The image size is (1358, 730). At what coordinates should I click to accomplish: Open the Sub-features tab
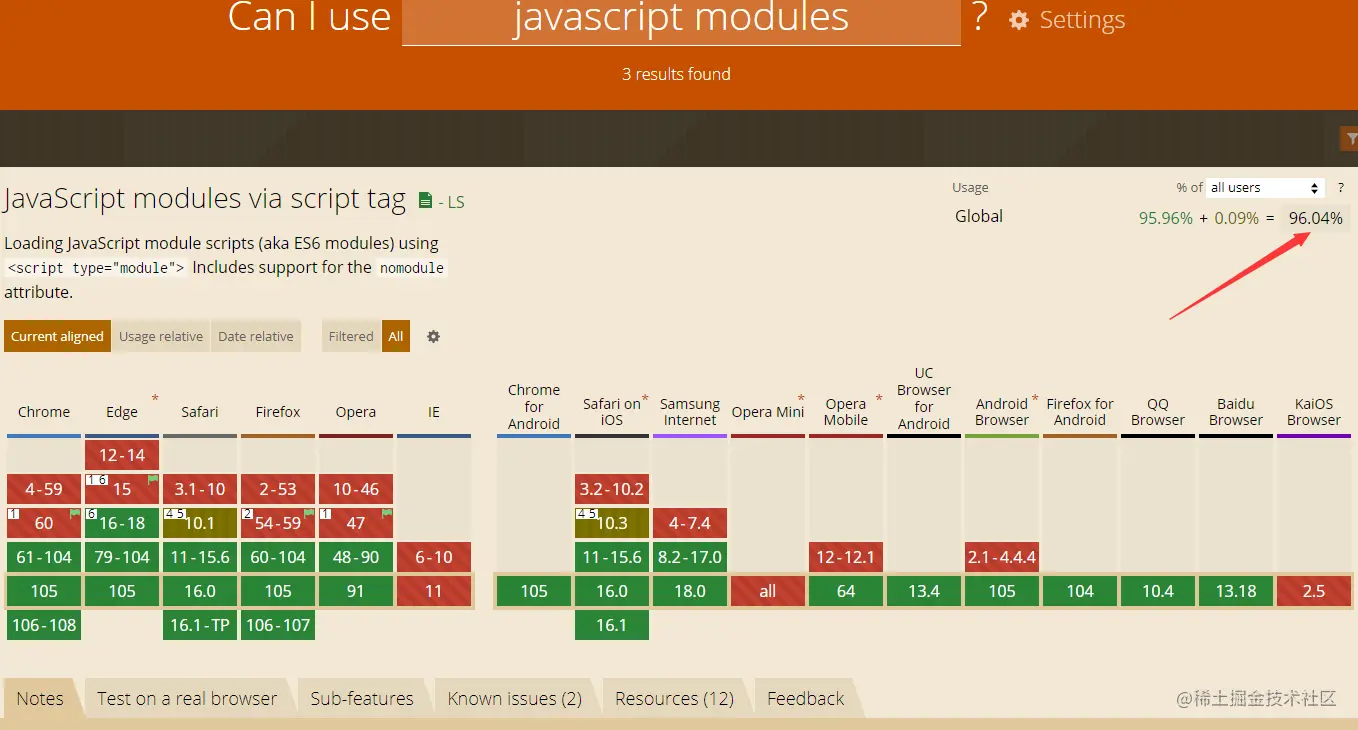(362, 698)
